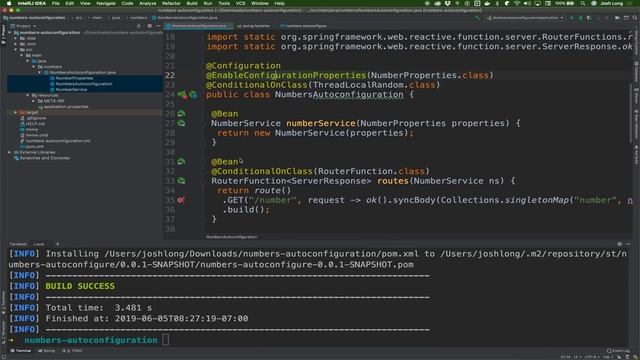The width and height of the screenshot is (640, 360).
Task: Click bean gutter icon on line 27
Action: (x=181, y=123)
